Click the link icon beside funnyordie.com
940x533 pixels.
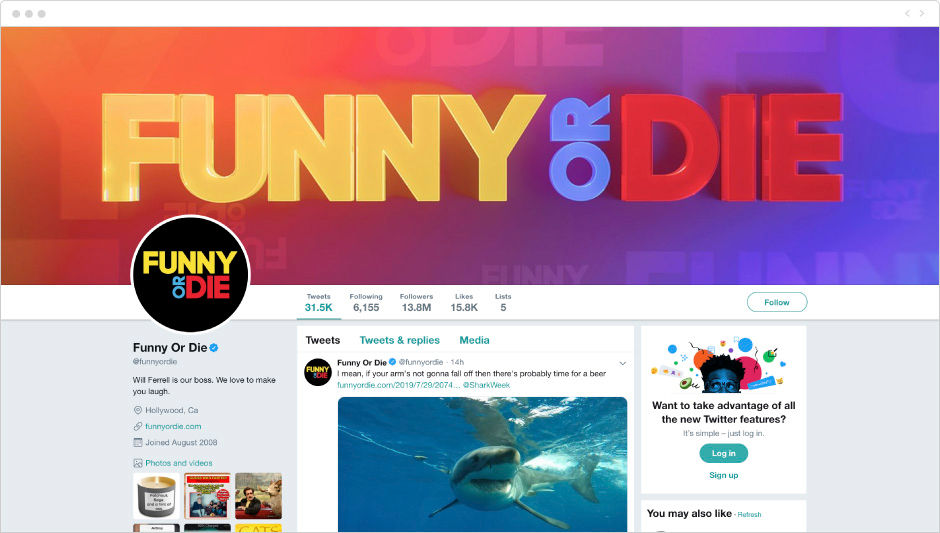tap(137, 426)
